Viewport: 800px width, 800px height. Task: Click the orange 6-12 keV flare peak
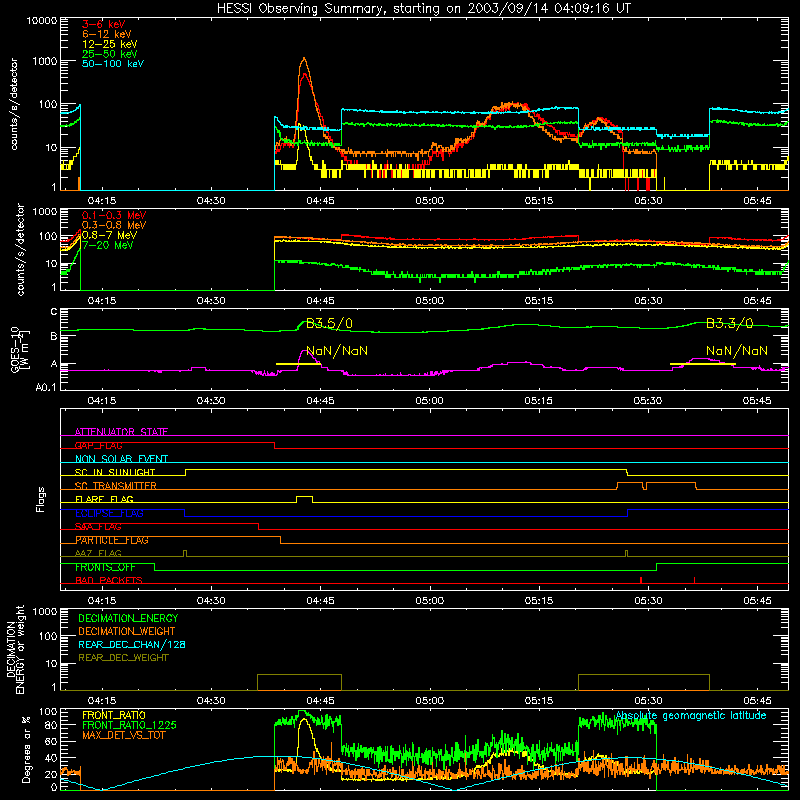pos(304,59)
